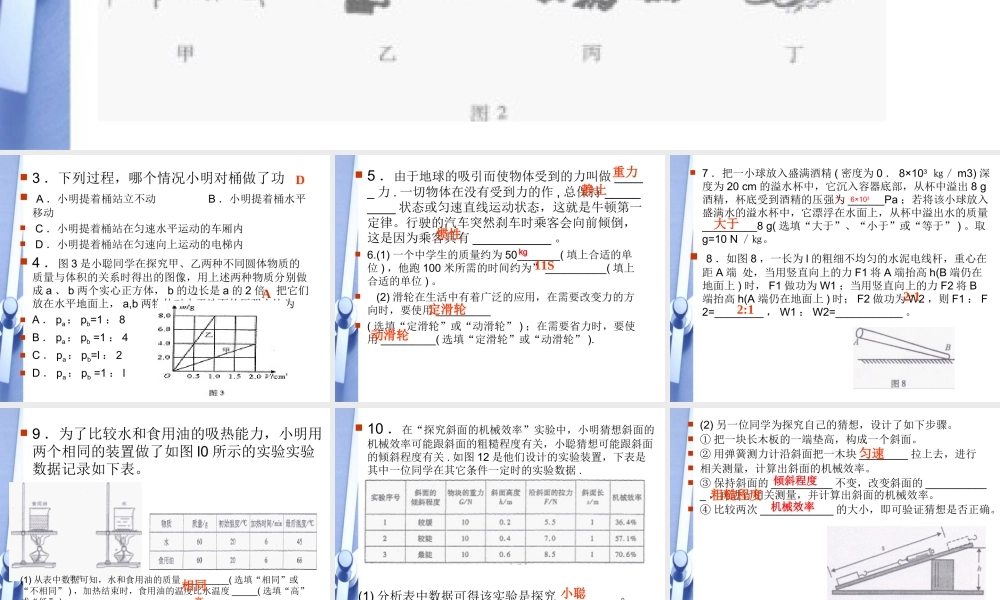The width and height of the screenshot is (1000, 600).
Task: Click the red answer 大于 in question 7
Action: click(726, 224)
